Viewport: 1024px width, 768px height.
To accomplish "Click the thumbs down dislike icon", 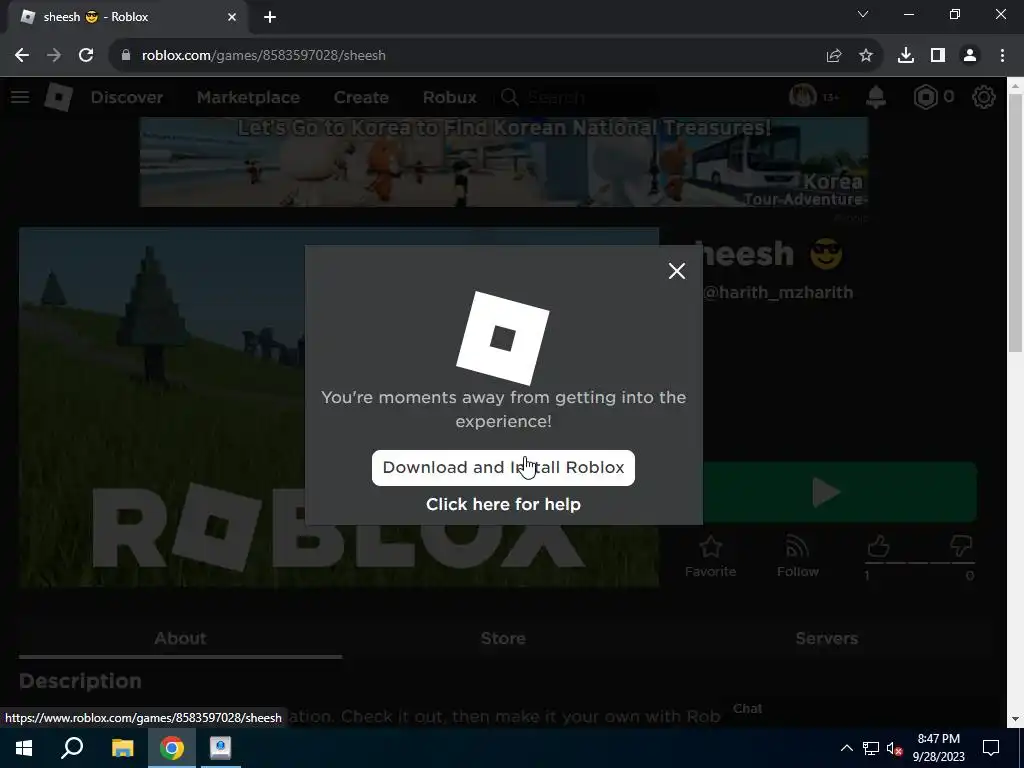I will point(961,546).
